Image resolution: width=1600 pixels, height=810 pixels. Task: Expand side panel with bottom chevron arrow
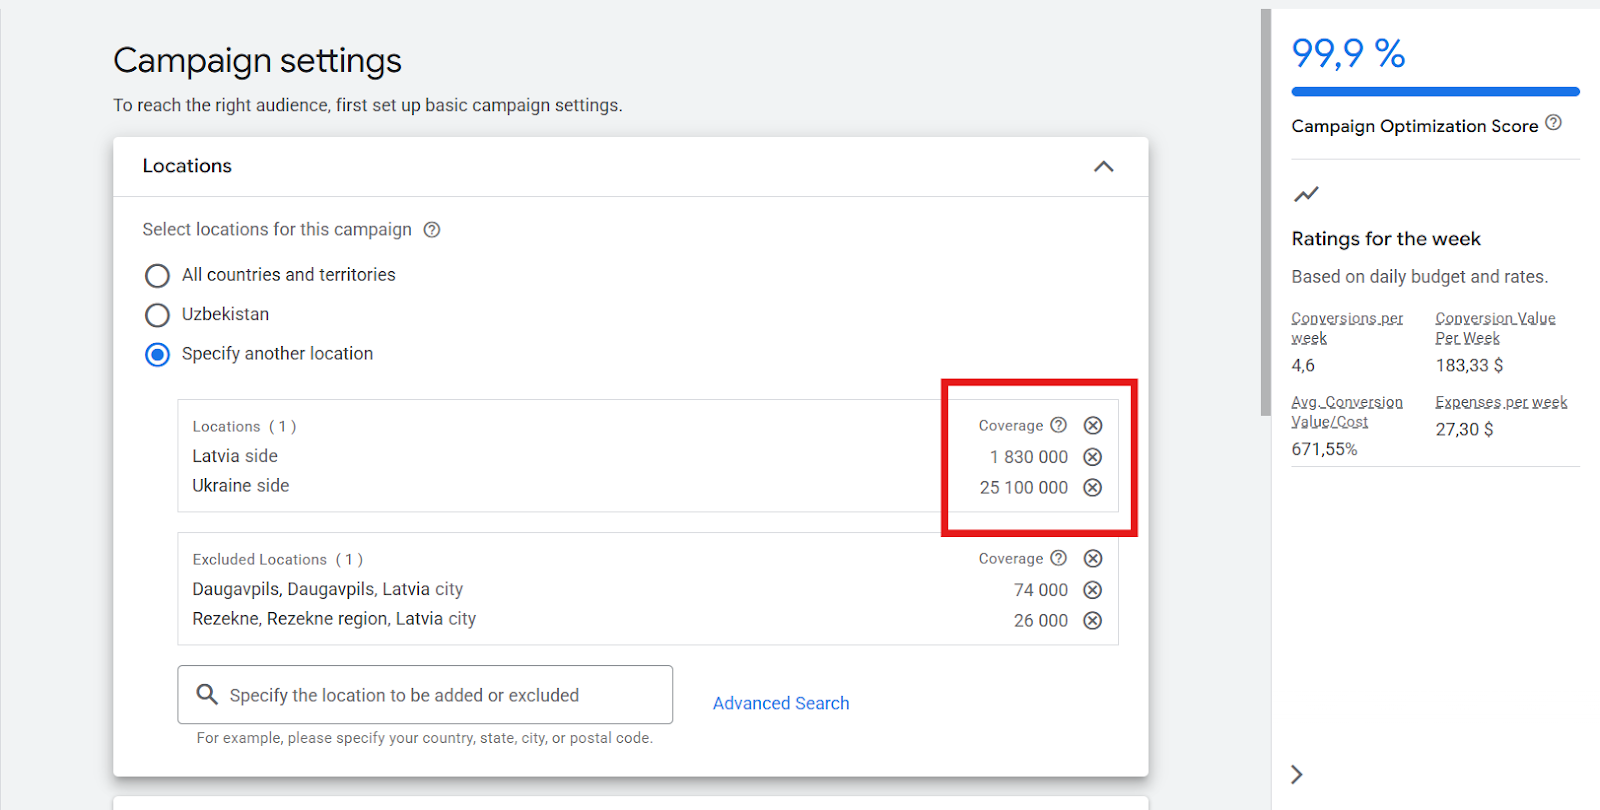(1297, 774)
